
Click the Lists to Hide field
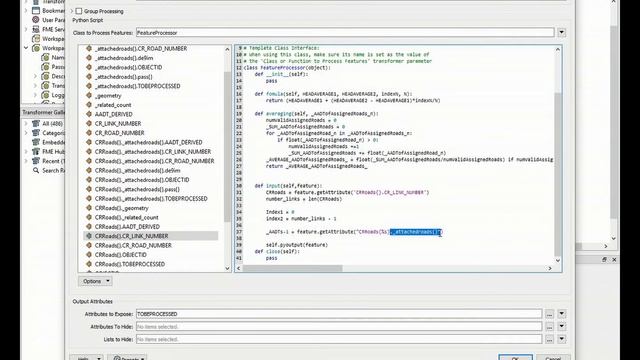pos(339,339)
